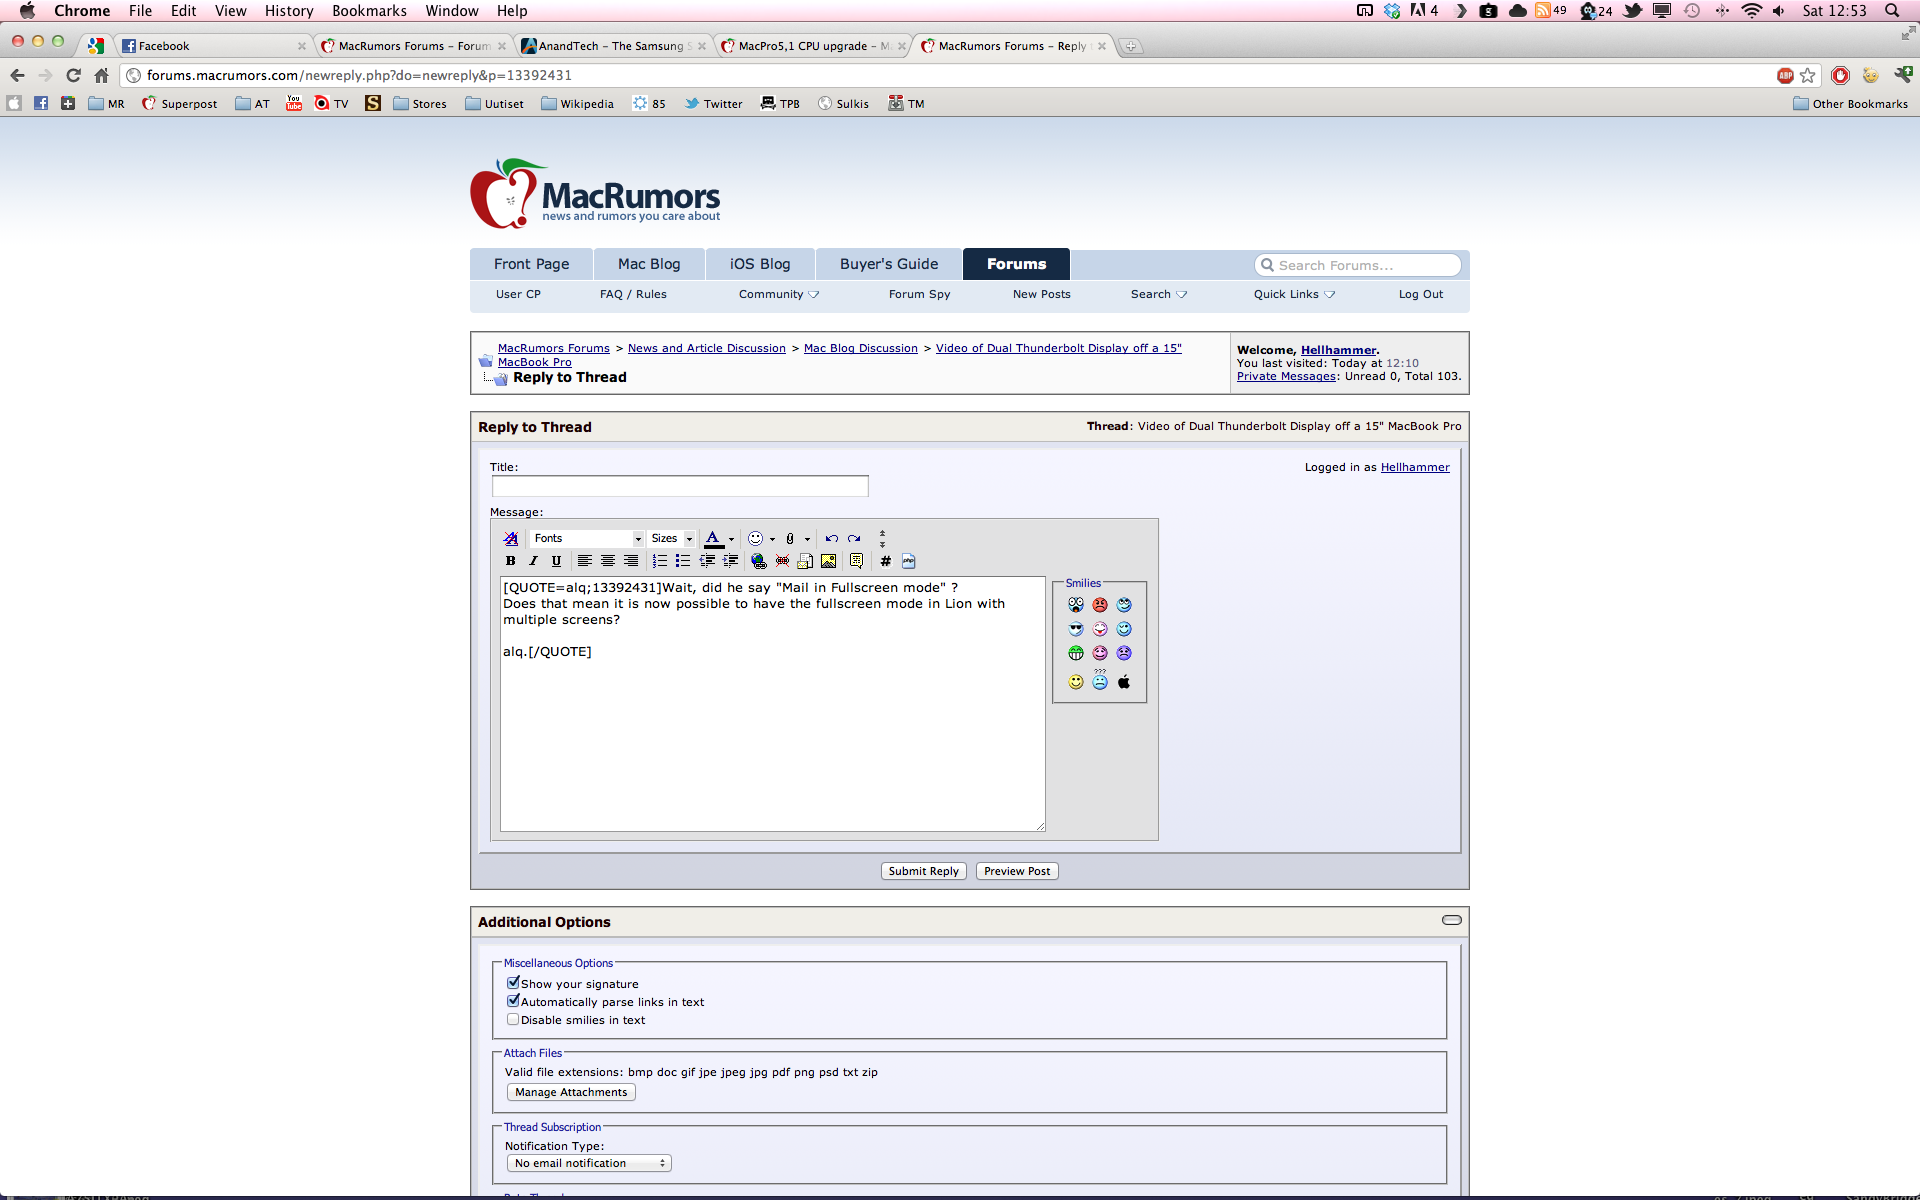This screenshot has height=1200, width=1920.
Task: Uncheck Show your signature option
Action: [513, 983]
